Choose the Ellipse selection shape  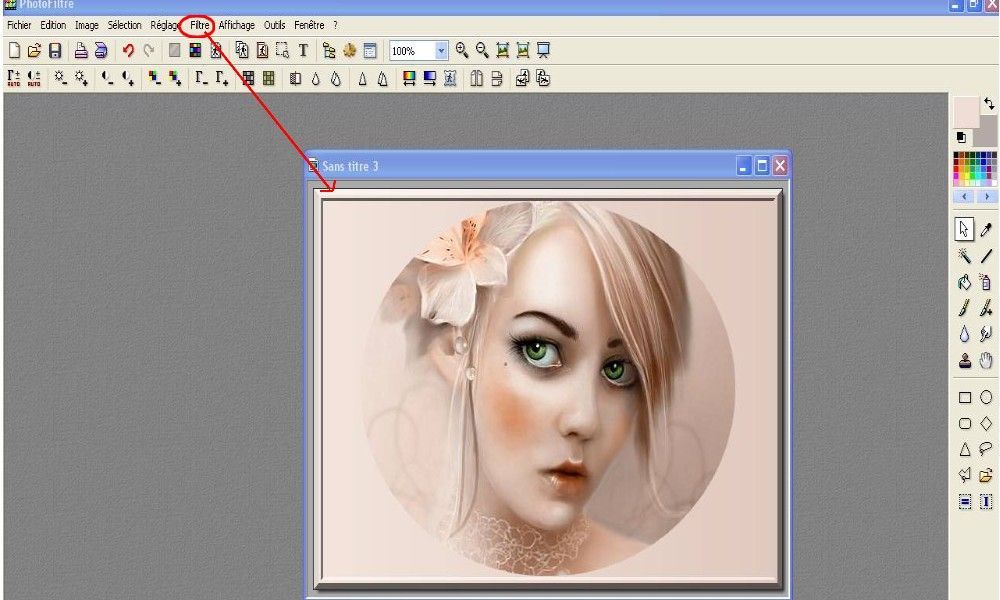tap(986, 397)
